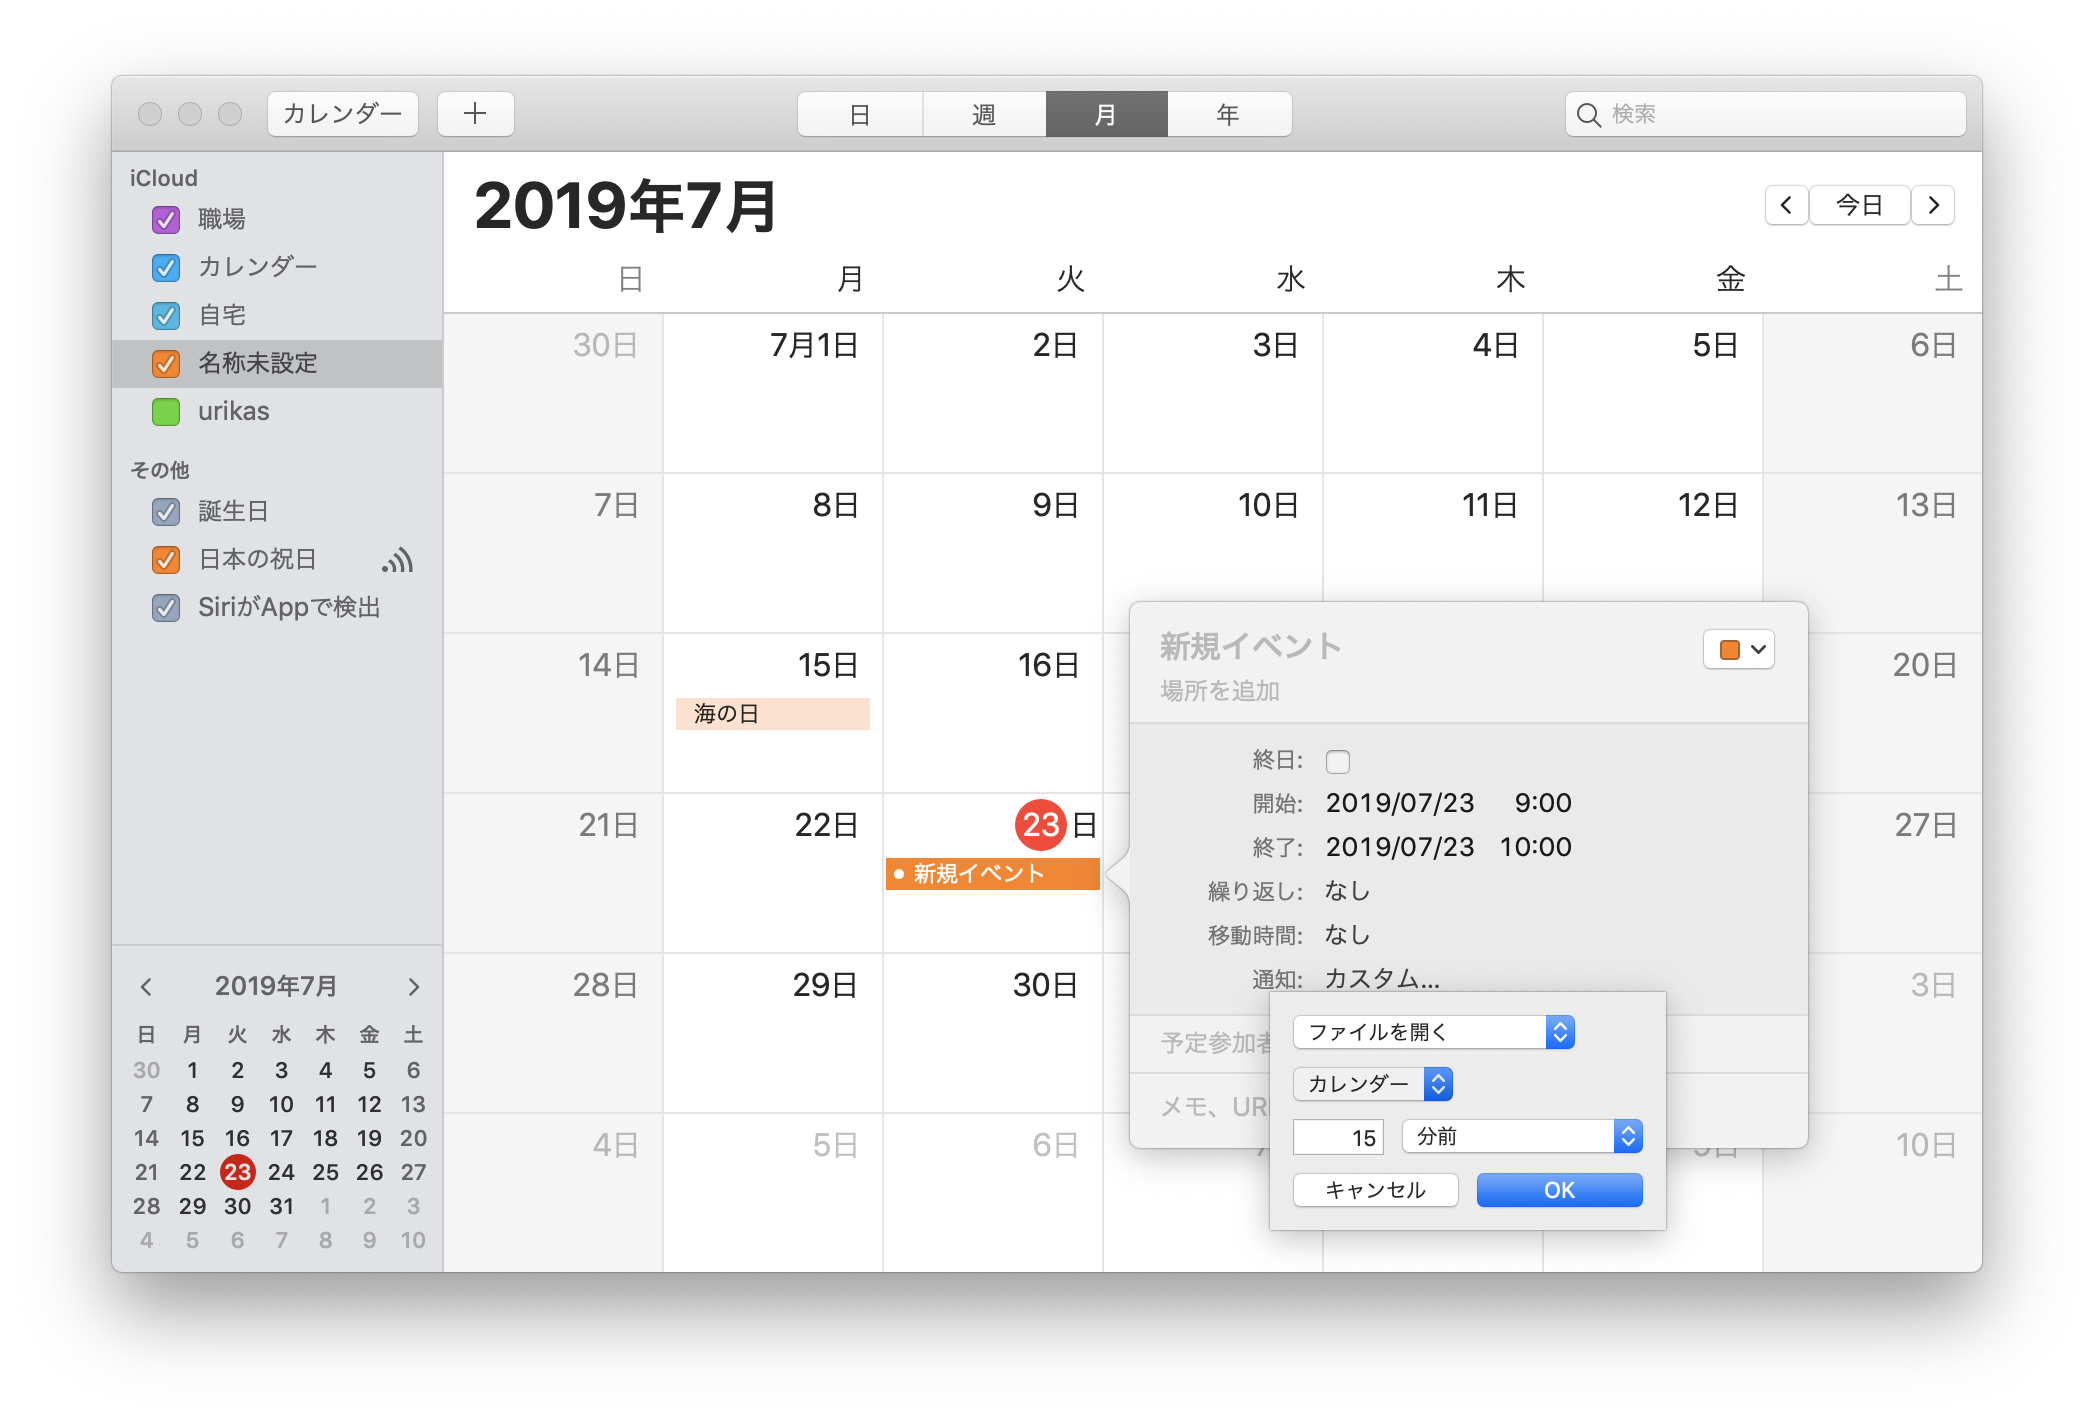Uncheck the 職場 calendar
This screenshot has width=2094, height=1420.
coord(166,219)
